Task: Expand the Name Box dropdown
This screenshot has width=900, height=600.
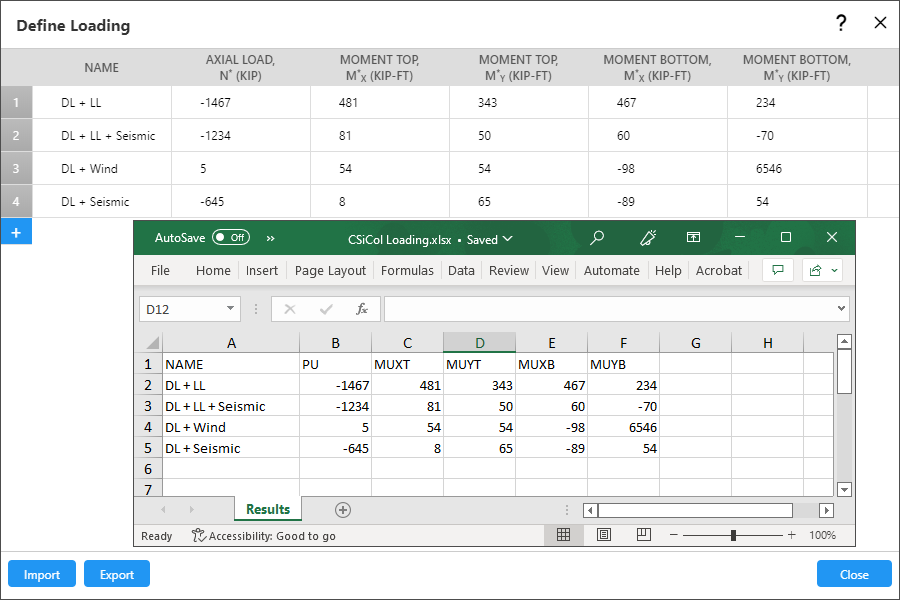Action: (231, 309)
